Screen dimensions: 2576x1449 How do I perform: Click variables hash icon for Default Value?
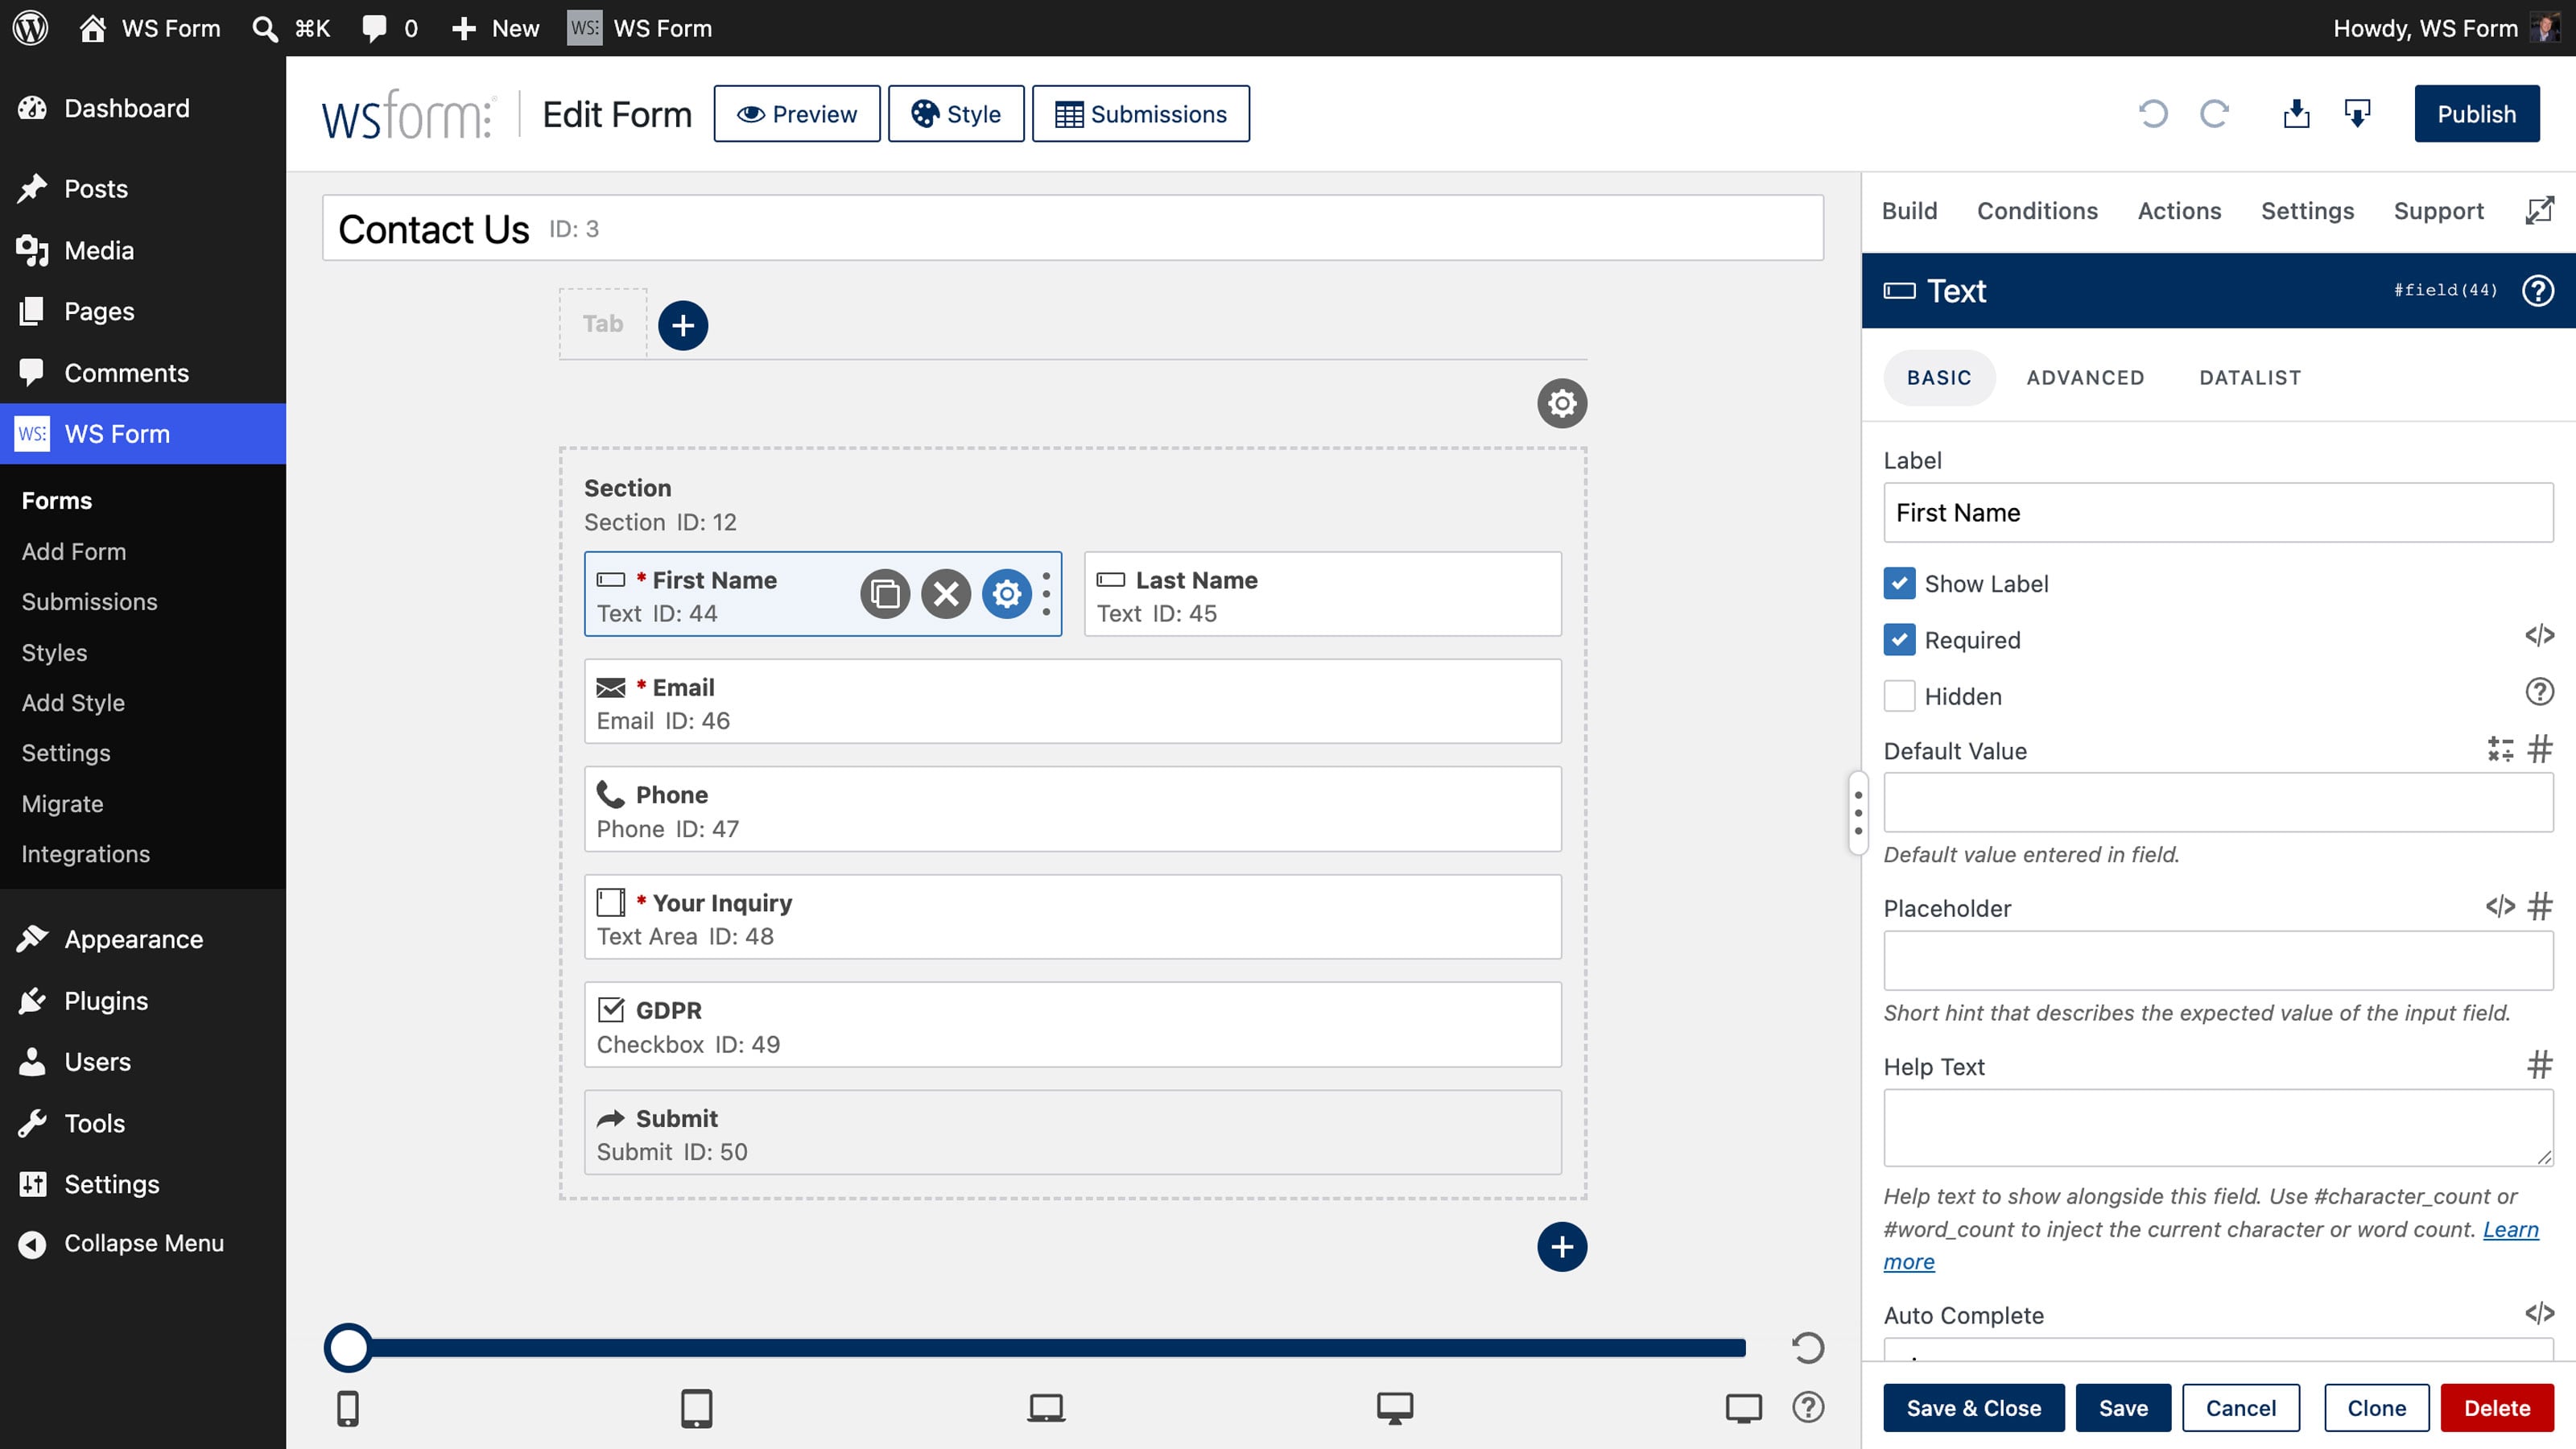(x=2540, y=749)
